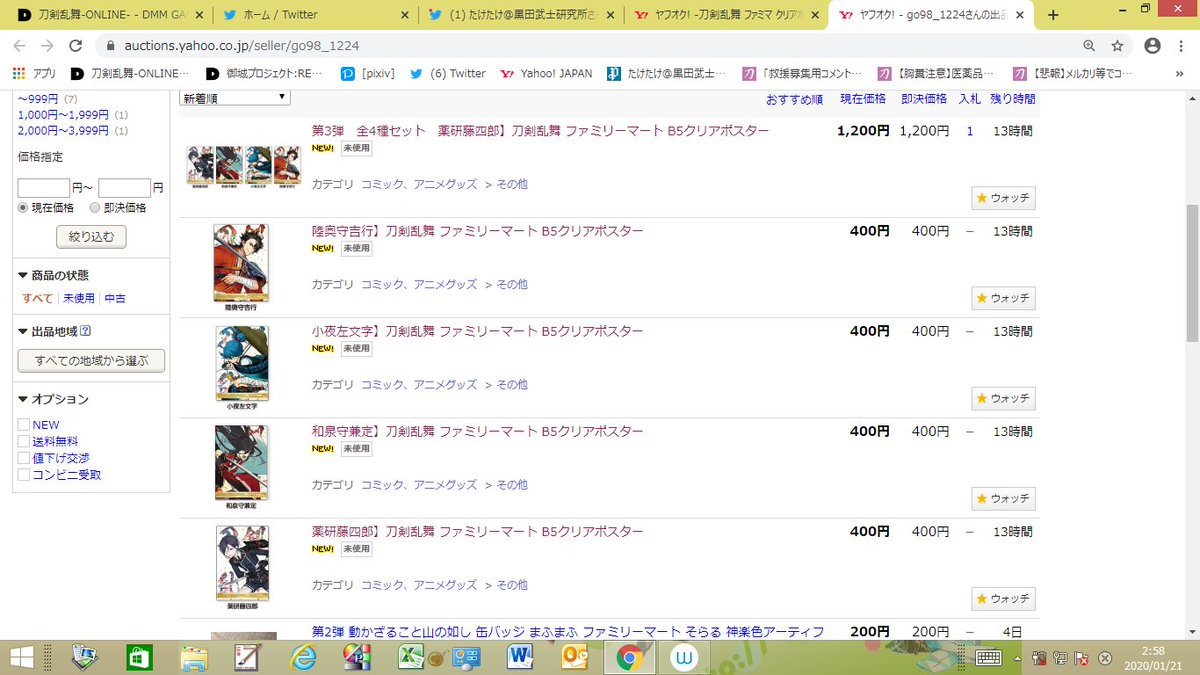Image resolution: width=1200 pixels, height=675 pixels.
Task: Open 第2弾 動かざること山の如し 缶バッジ listing
Action: [568, 631]
